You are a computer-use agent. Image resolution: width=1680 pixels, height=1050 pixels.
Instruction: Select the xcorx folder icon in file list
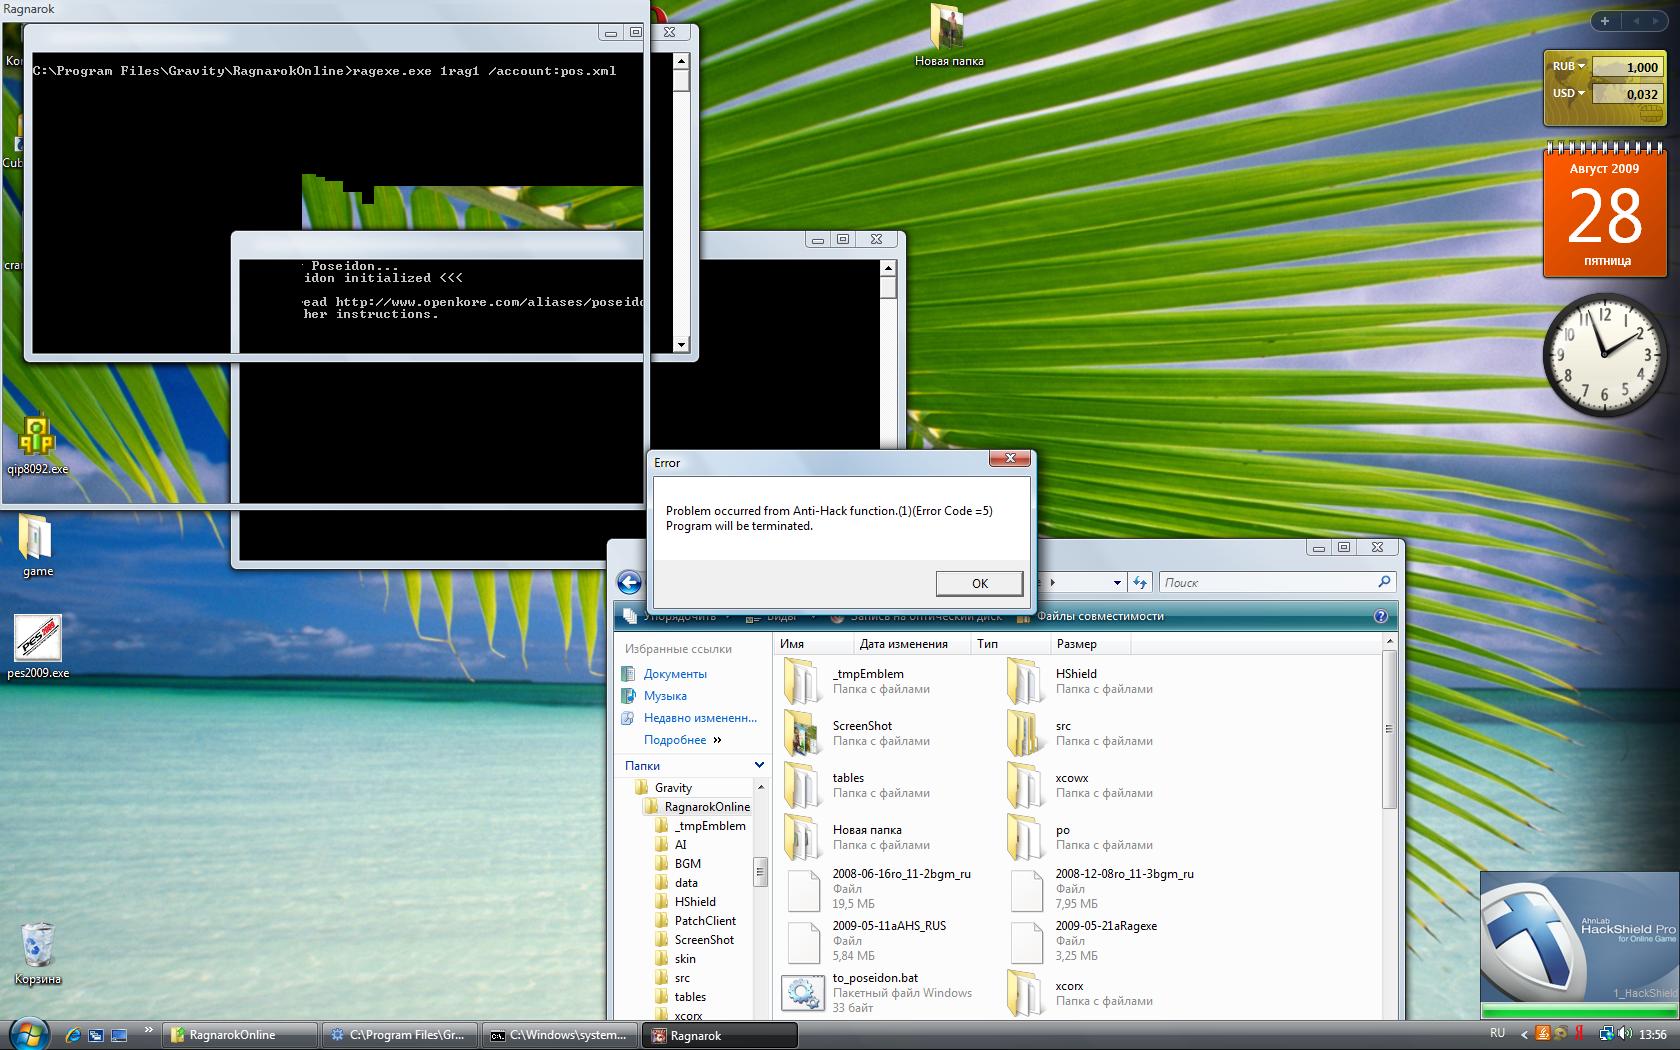1026,993
